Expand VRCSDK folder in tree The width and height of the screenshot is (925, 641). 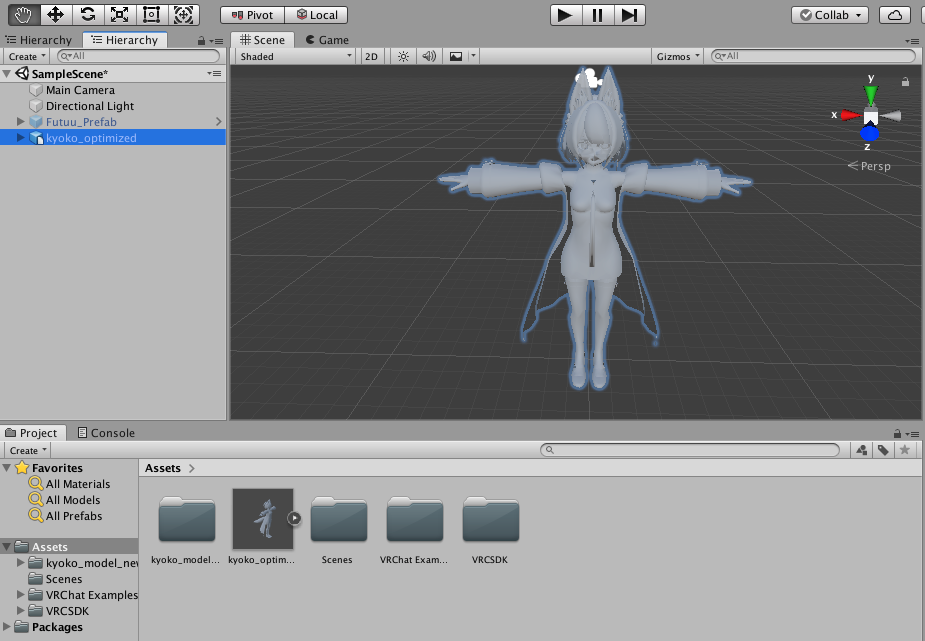pyautogui.click(x=21, y=611)
